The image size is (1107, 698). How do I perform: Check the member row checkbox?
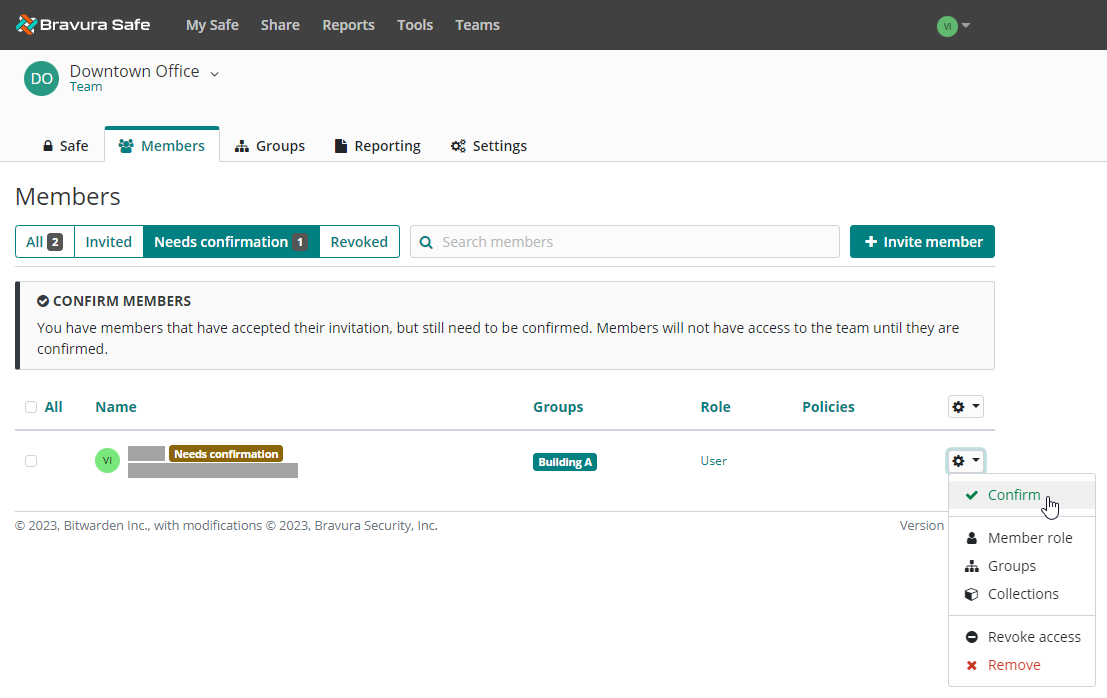click(31, 461)
